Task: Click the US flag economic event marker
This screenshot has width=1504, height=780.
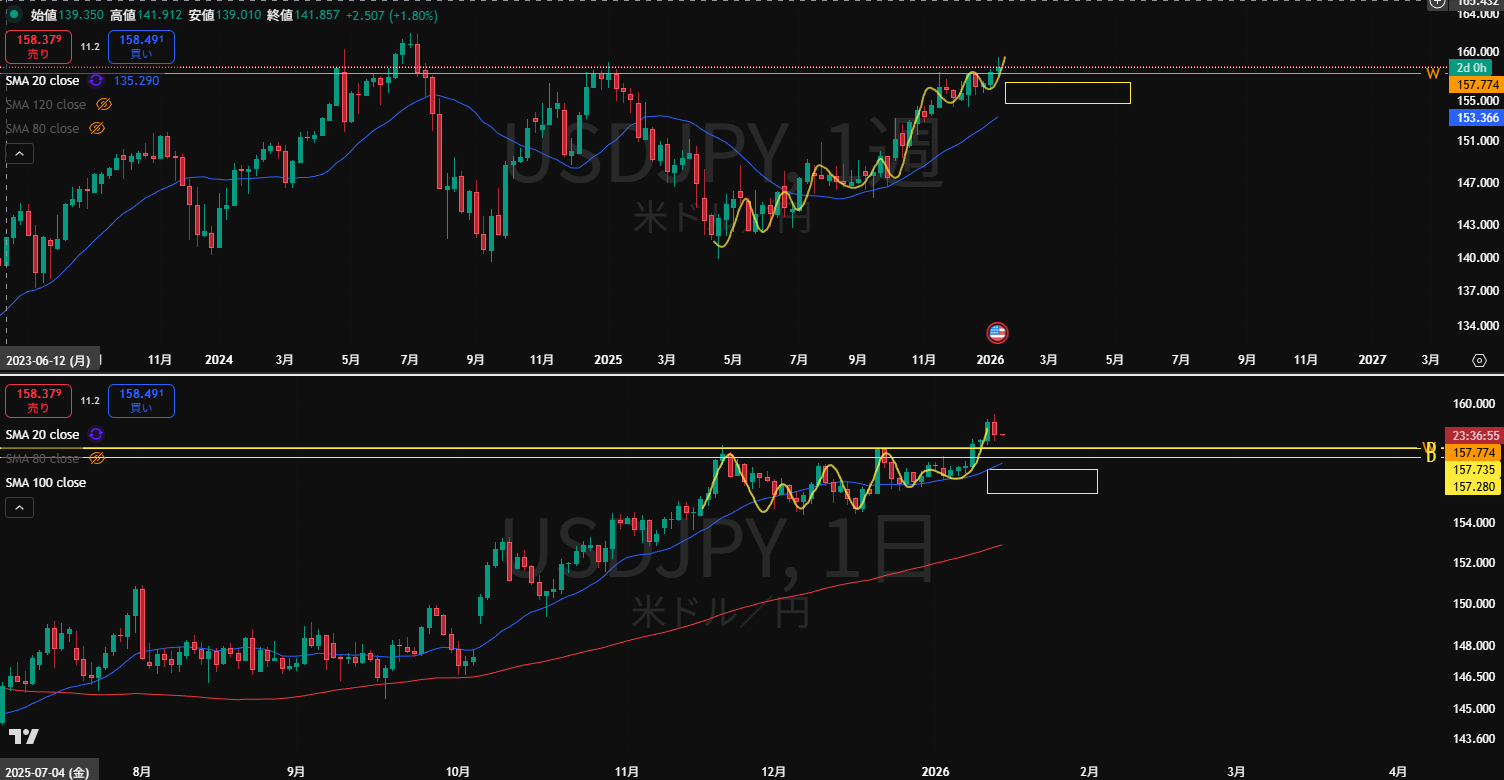Action: click(x=996, y=333)
